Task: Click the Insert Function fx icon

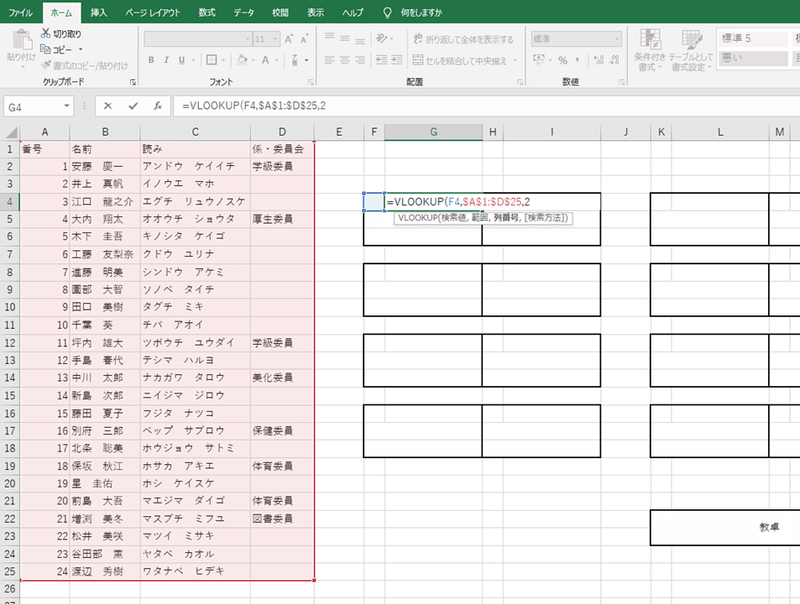Action: [158, 106]
